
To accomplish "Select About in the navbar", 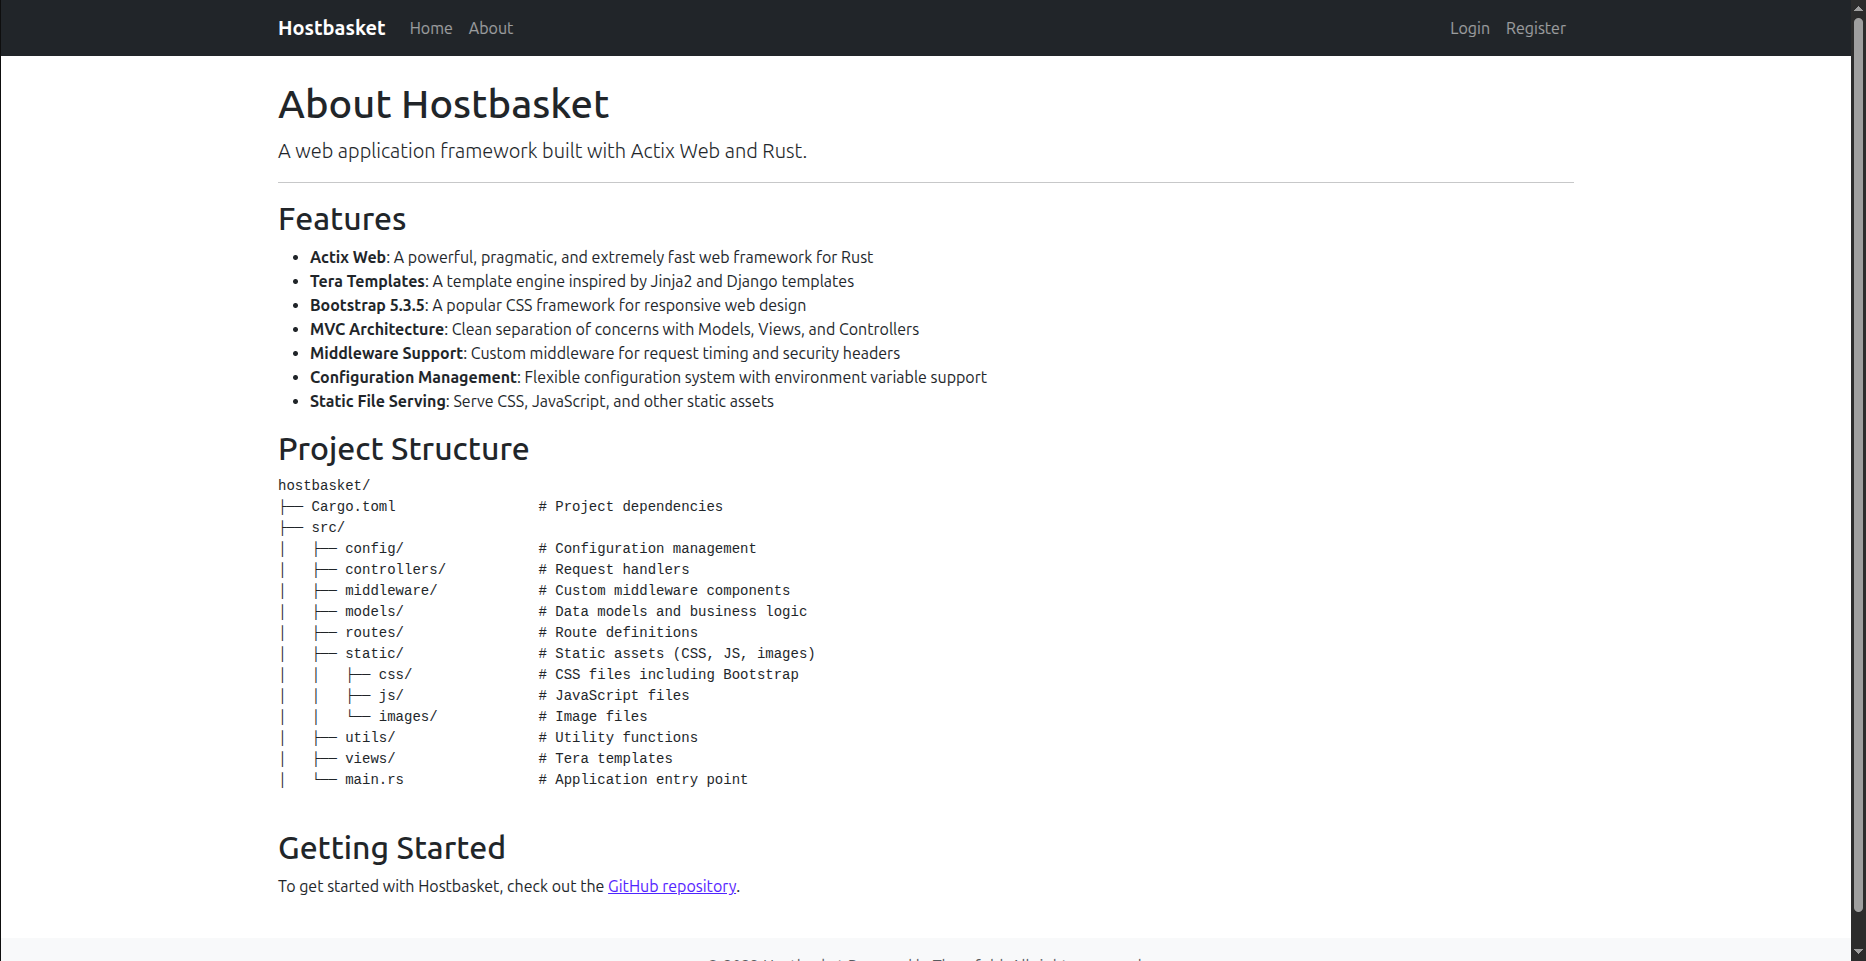I will click(x=490, y=28).
